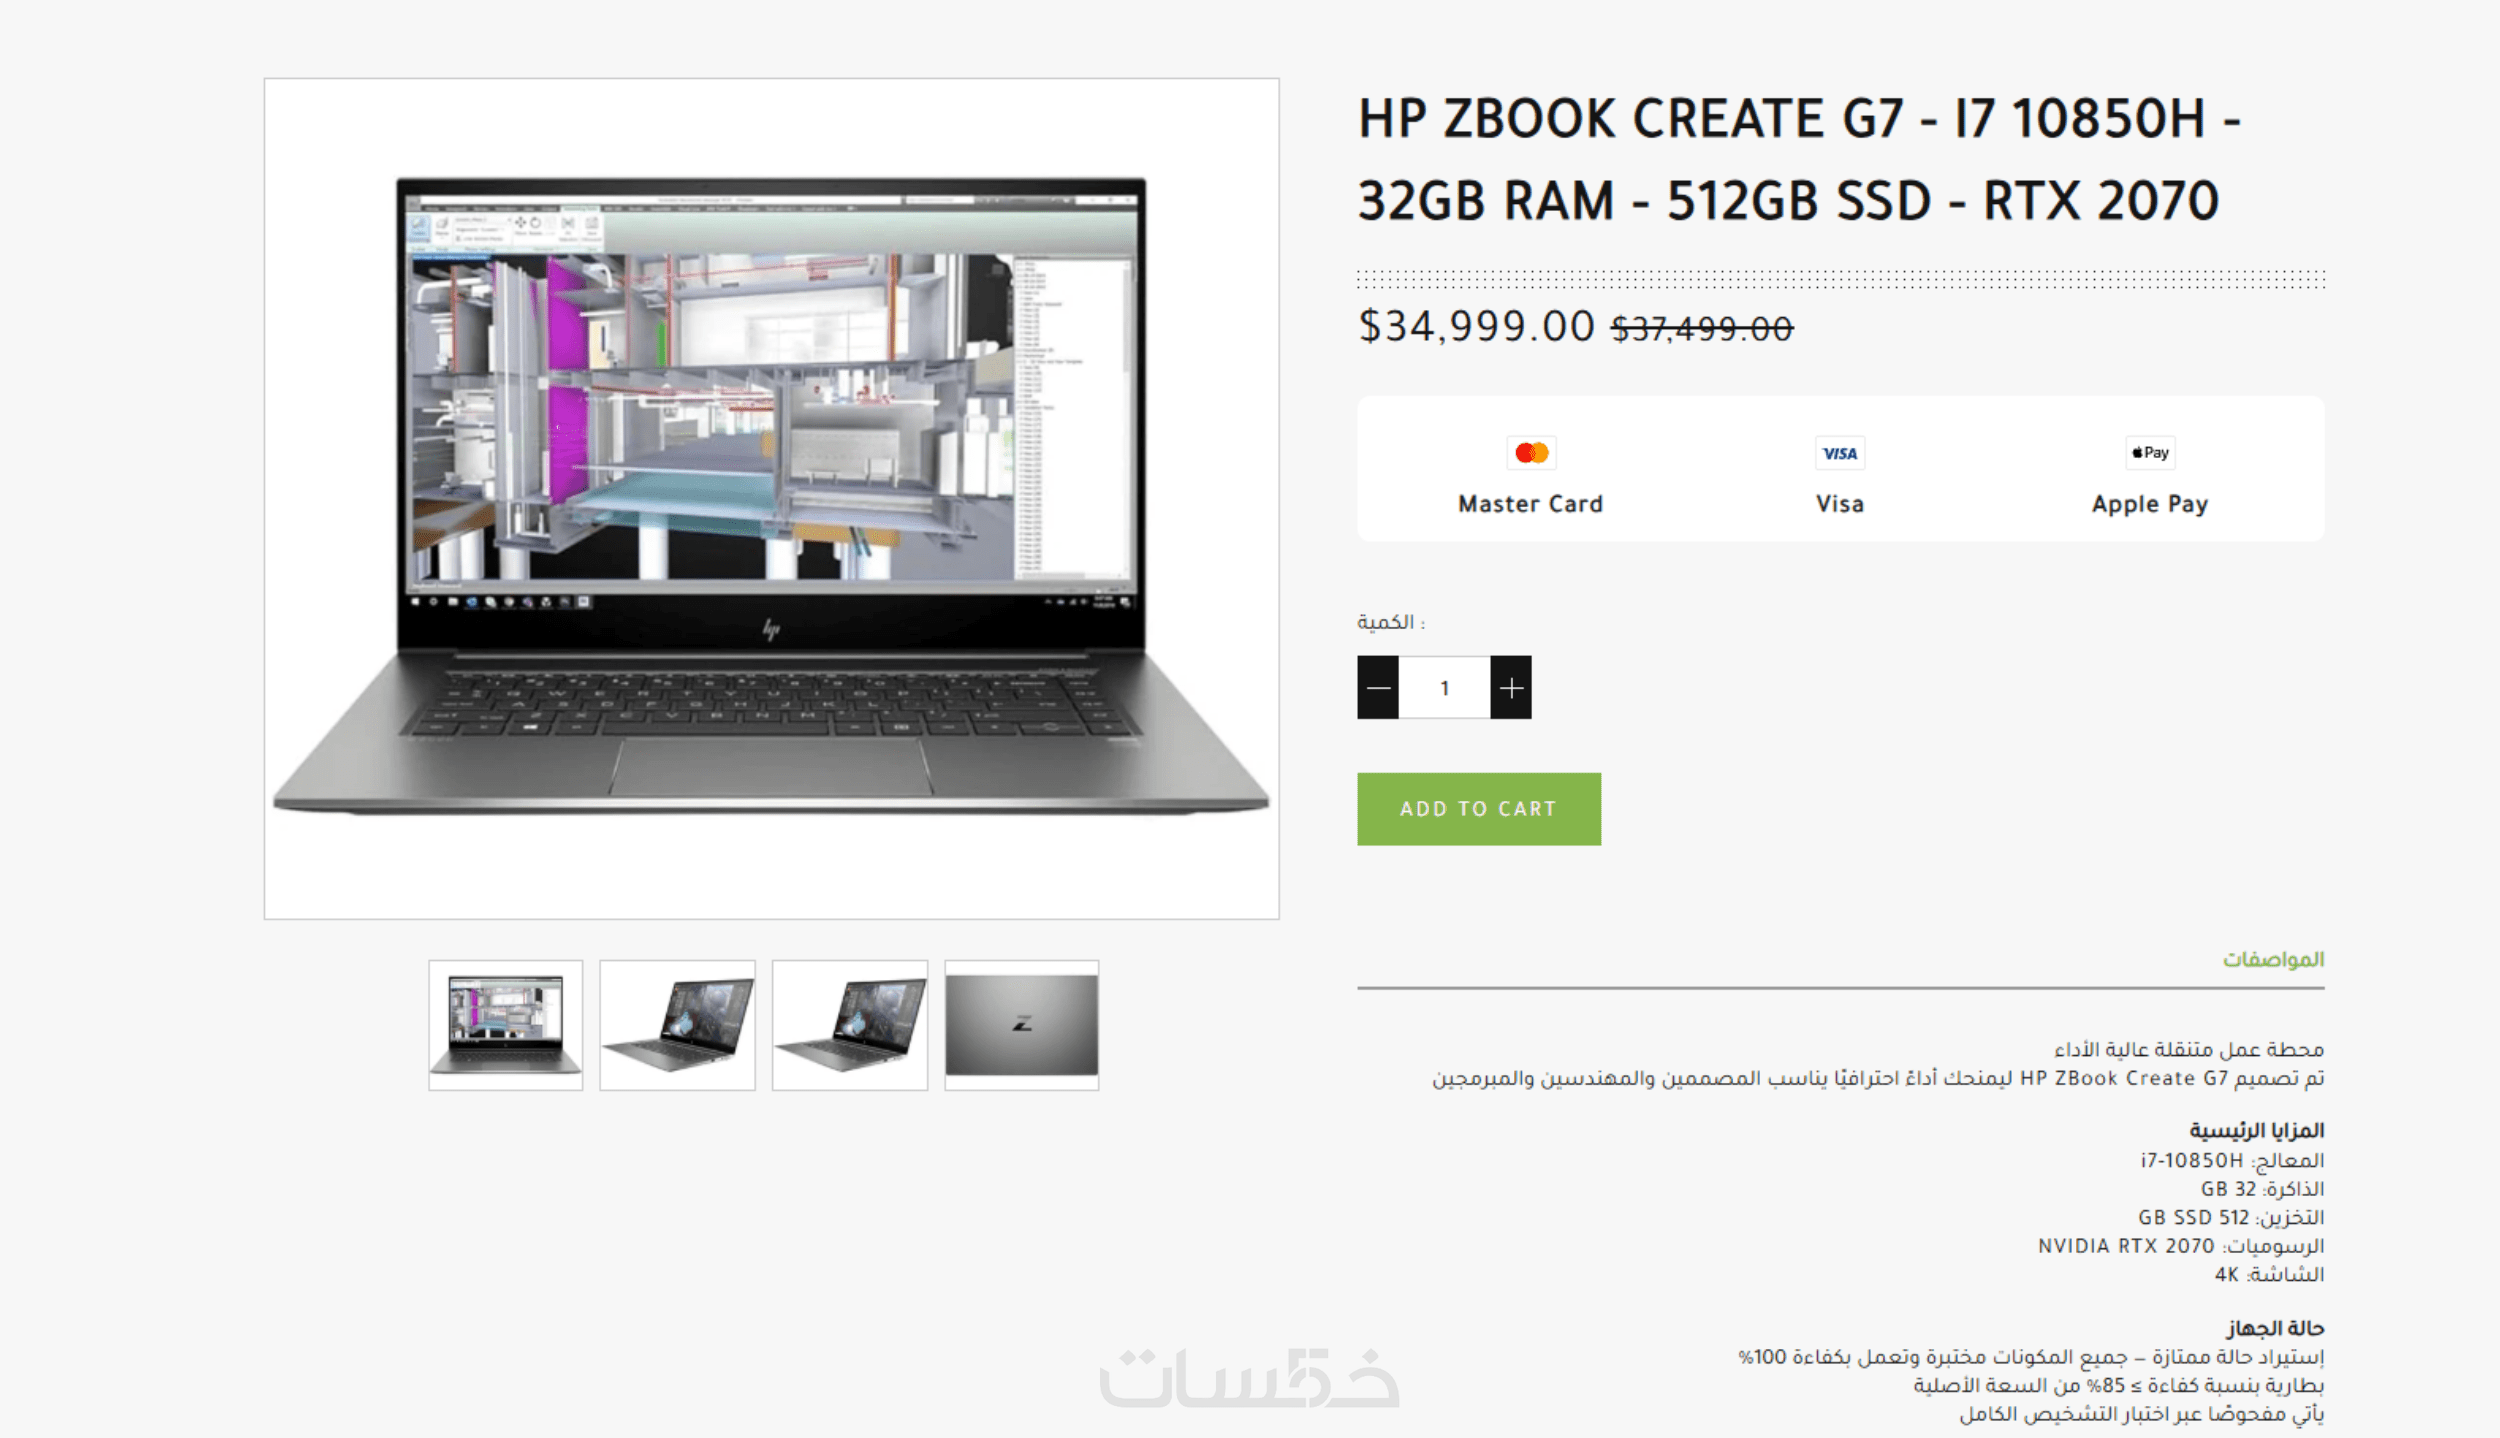Click the Visa payment label

click(1840, 504)
